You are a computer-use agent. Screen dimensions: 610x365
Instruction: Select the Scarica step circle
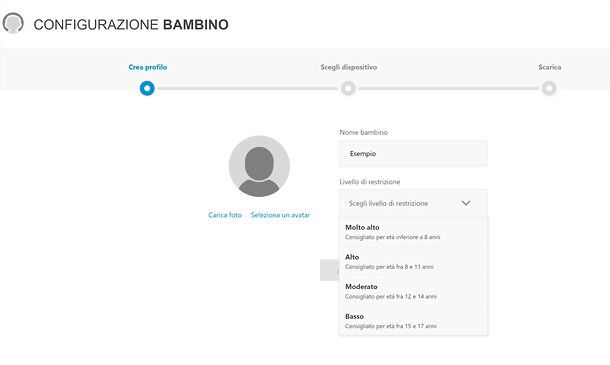point(549,88)
